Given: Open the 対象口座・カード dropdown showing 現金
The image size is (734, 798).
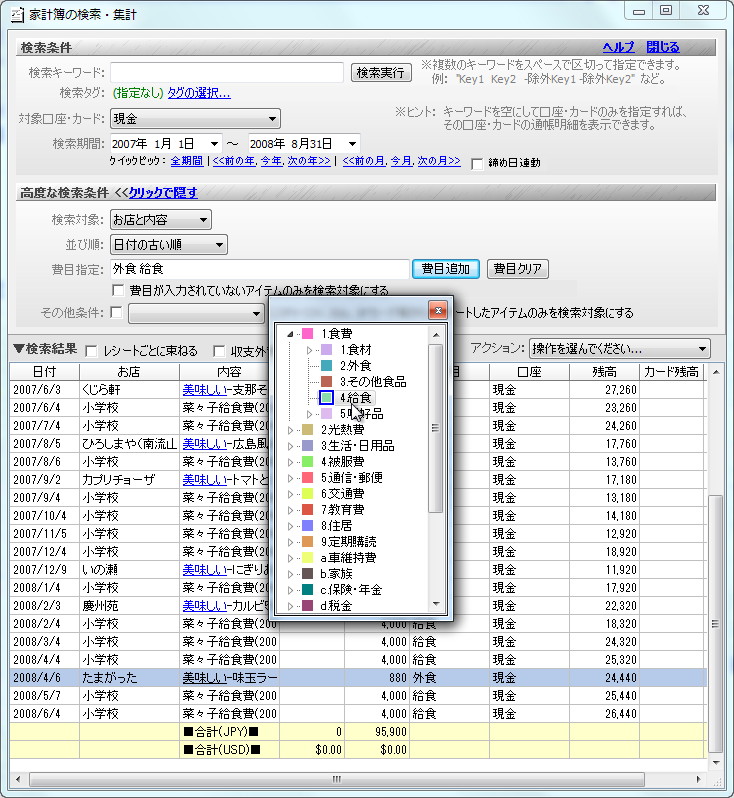Looking at the screenshot, I should coord(195,119).
